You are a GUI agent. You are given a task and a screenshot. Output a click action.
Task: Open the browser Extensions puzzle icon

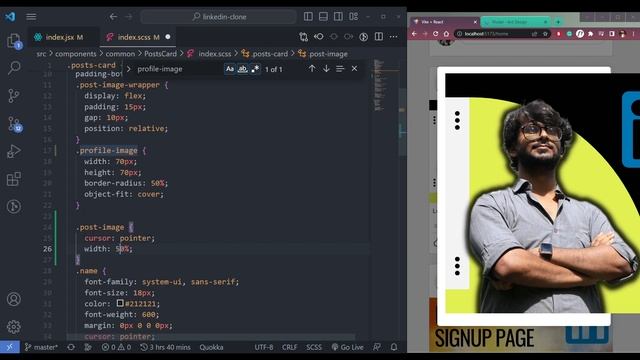[590, 34]
